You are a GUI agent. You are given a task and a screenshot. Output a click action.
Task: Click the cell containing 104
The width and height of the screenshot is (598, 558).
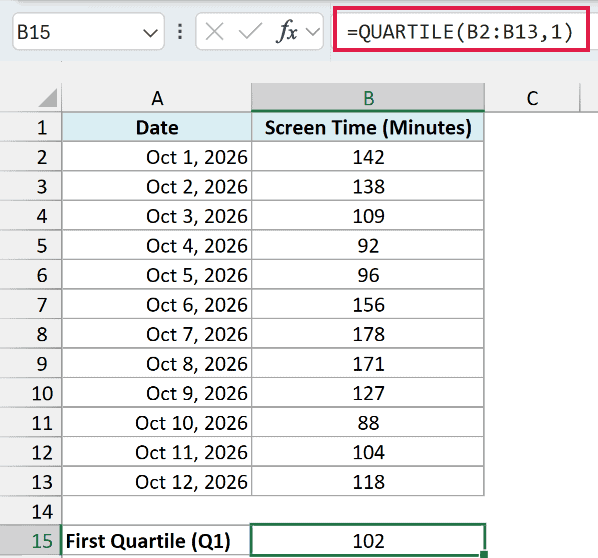click(368, 452)
